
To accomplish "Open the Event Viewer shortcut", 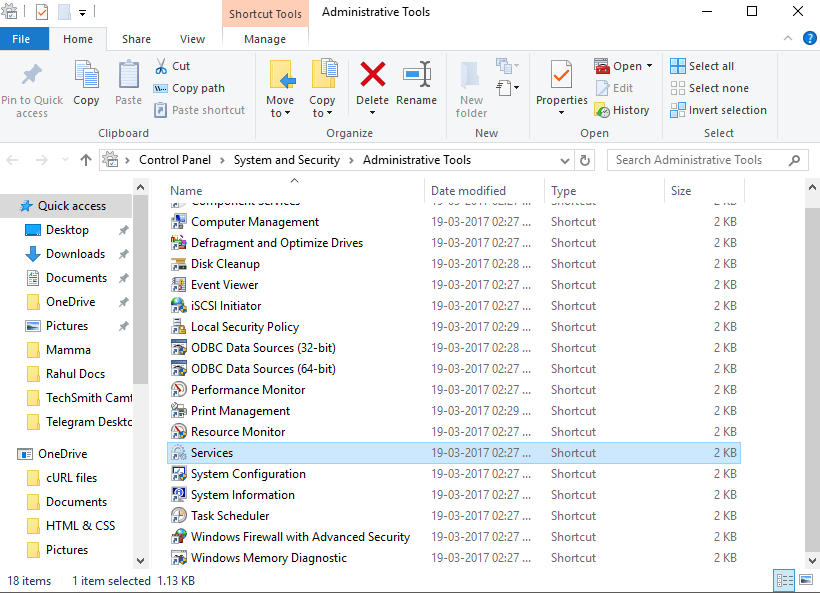I will click(x=224, y=285).
